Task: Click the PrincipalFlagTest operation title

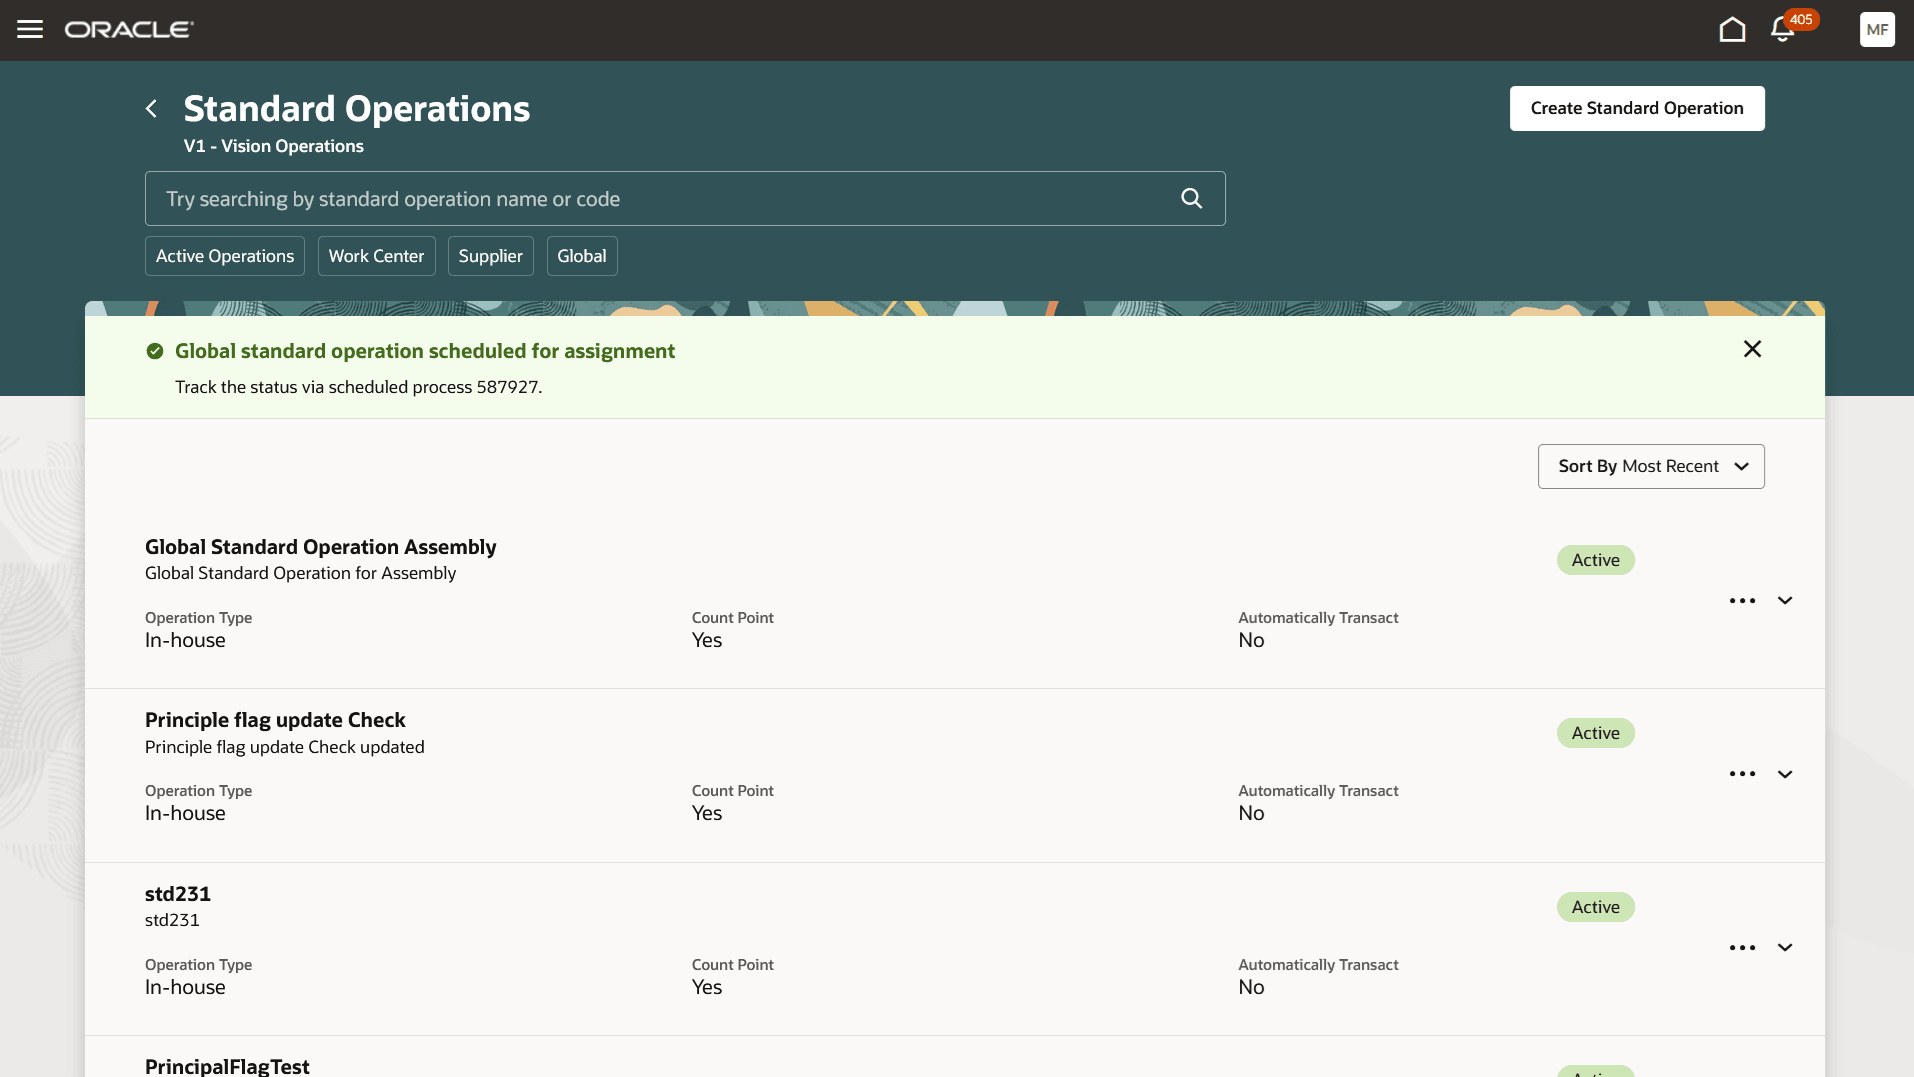Action: pyautogui.click(x=227, y=1066)
